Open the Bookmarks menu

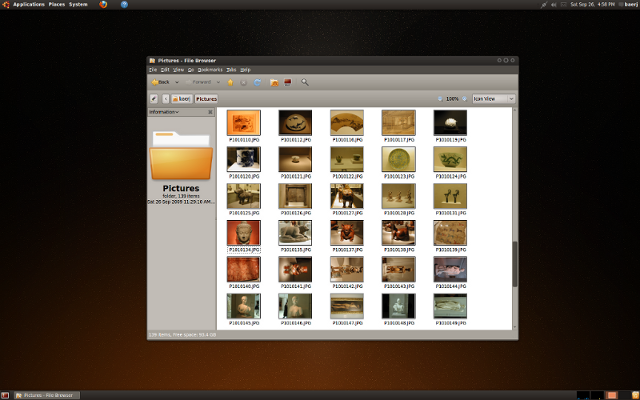point(210,70)
